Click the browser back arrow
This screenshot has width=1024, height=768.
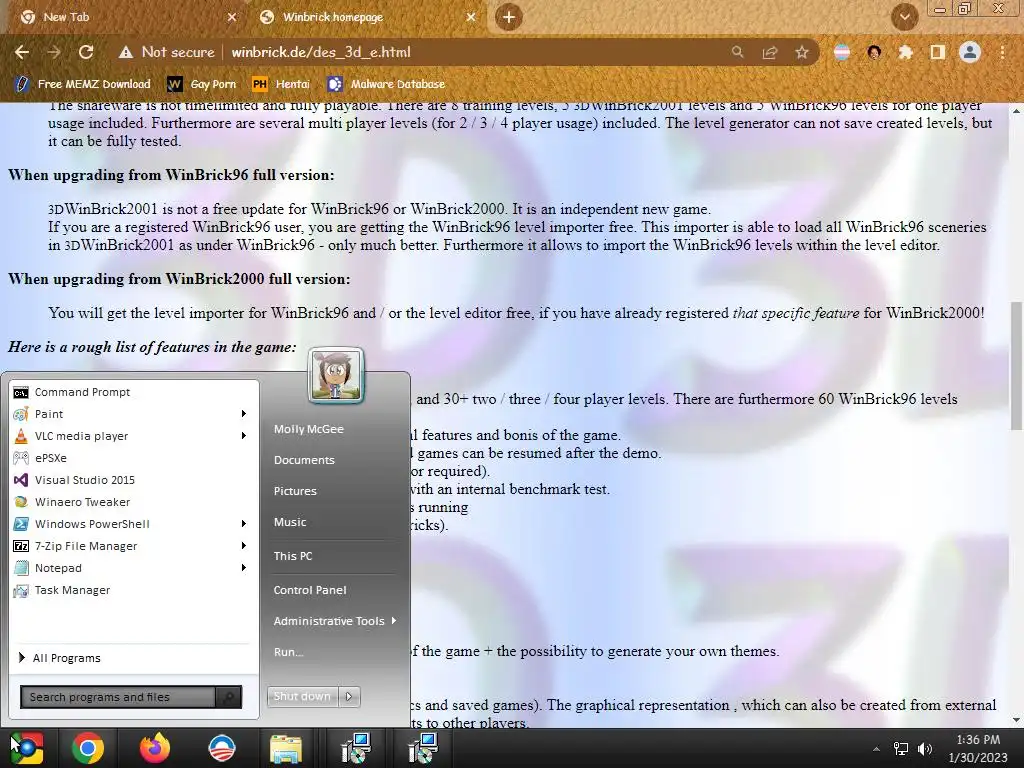pyautogui.click(x=22, y=52)
